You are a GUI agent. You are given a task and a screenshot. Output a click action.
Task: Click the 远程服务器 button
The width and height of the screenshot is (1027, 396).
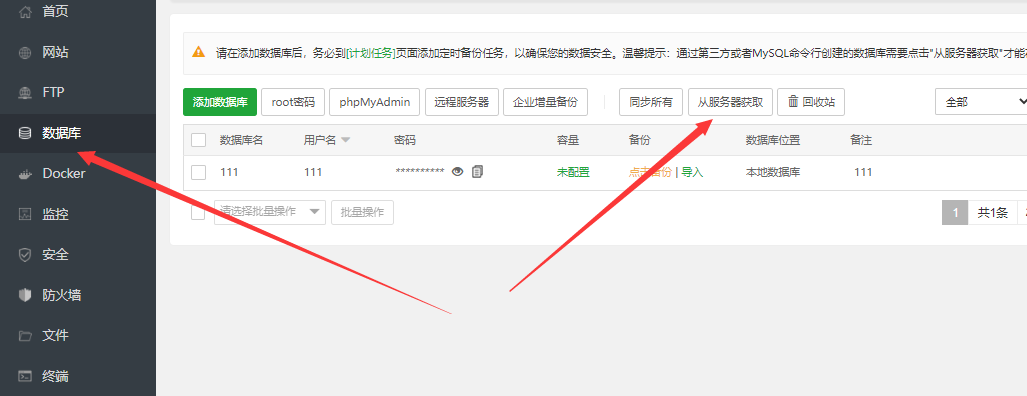[462, 102]
